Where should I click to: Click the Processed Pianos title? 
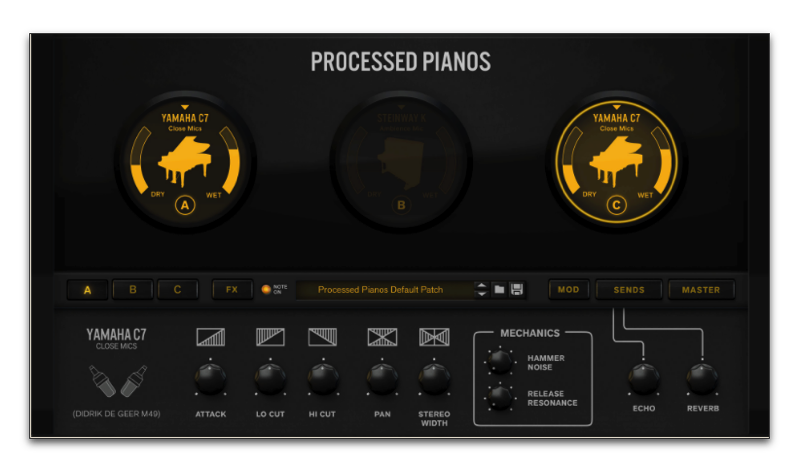coord(401,62)
